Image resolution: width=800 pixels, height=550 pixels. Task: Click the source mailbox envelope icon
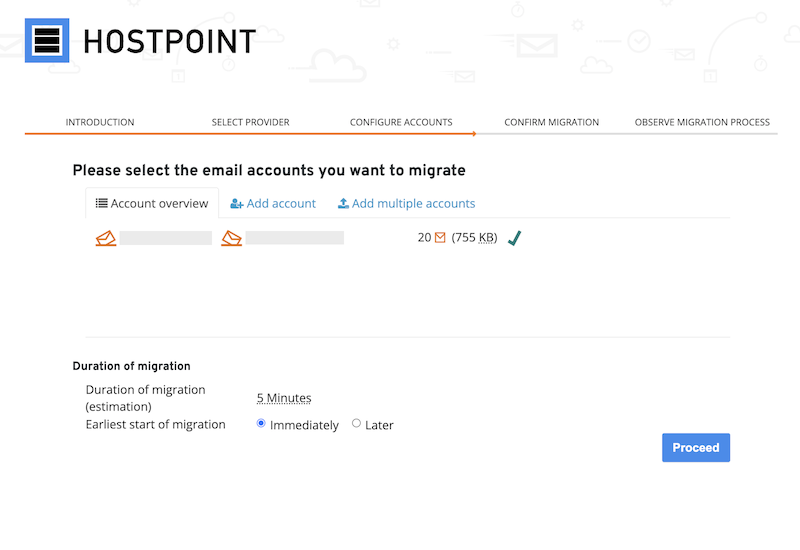(x=106, y=238)
